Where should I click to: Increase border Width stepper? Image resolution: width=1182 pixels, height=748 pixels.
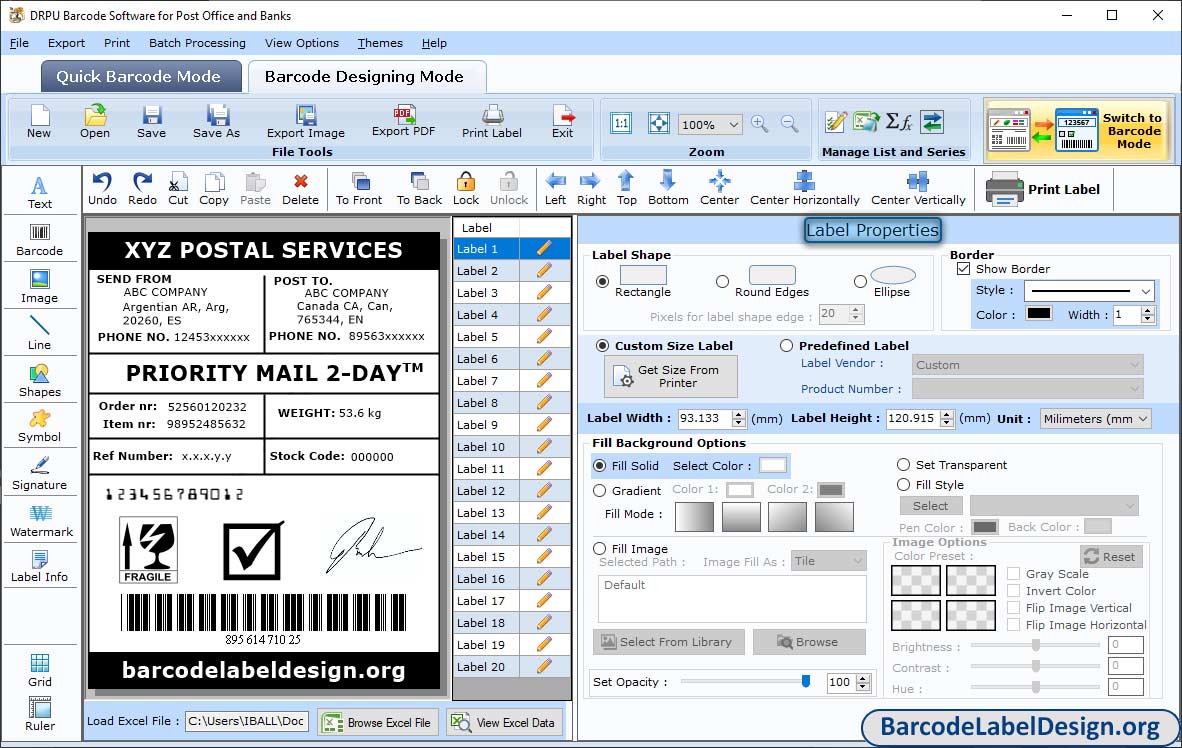[x=1147, y=310]
